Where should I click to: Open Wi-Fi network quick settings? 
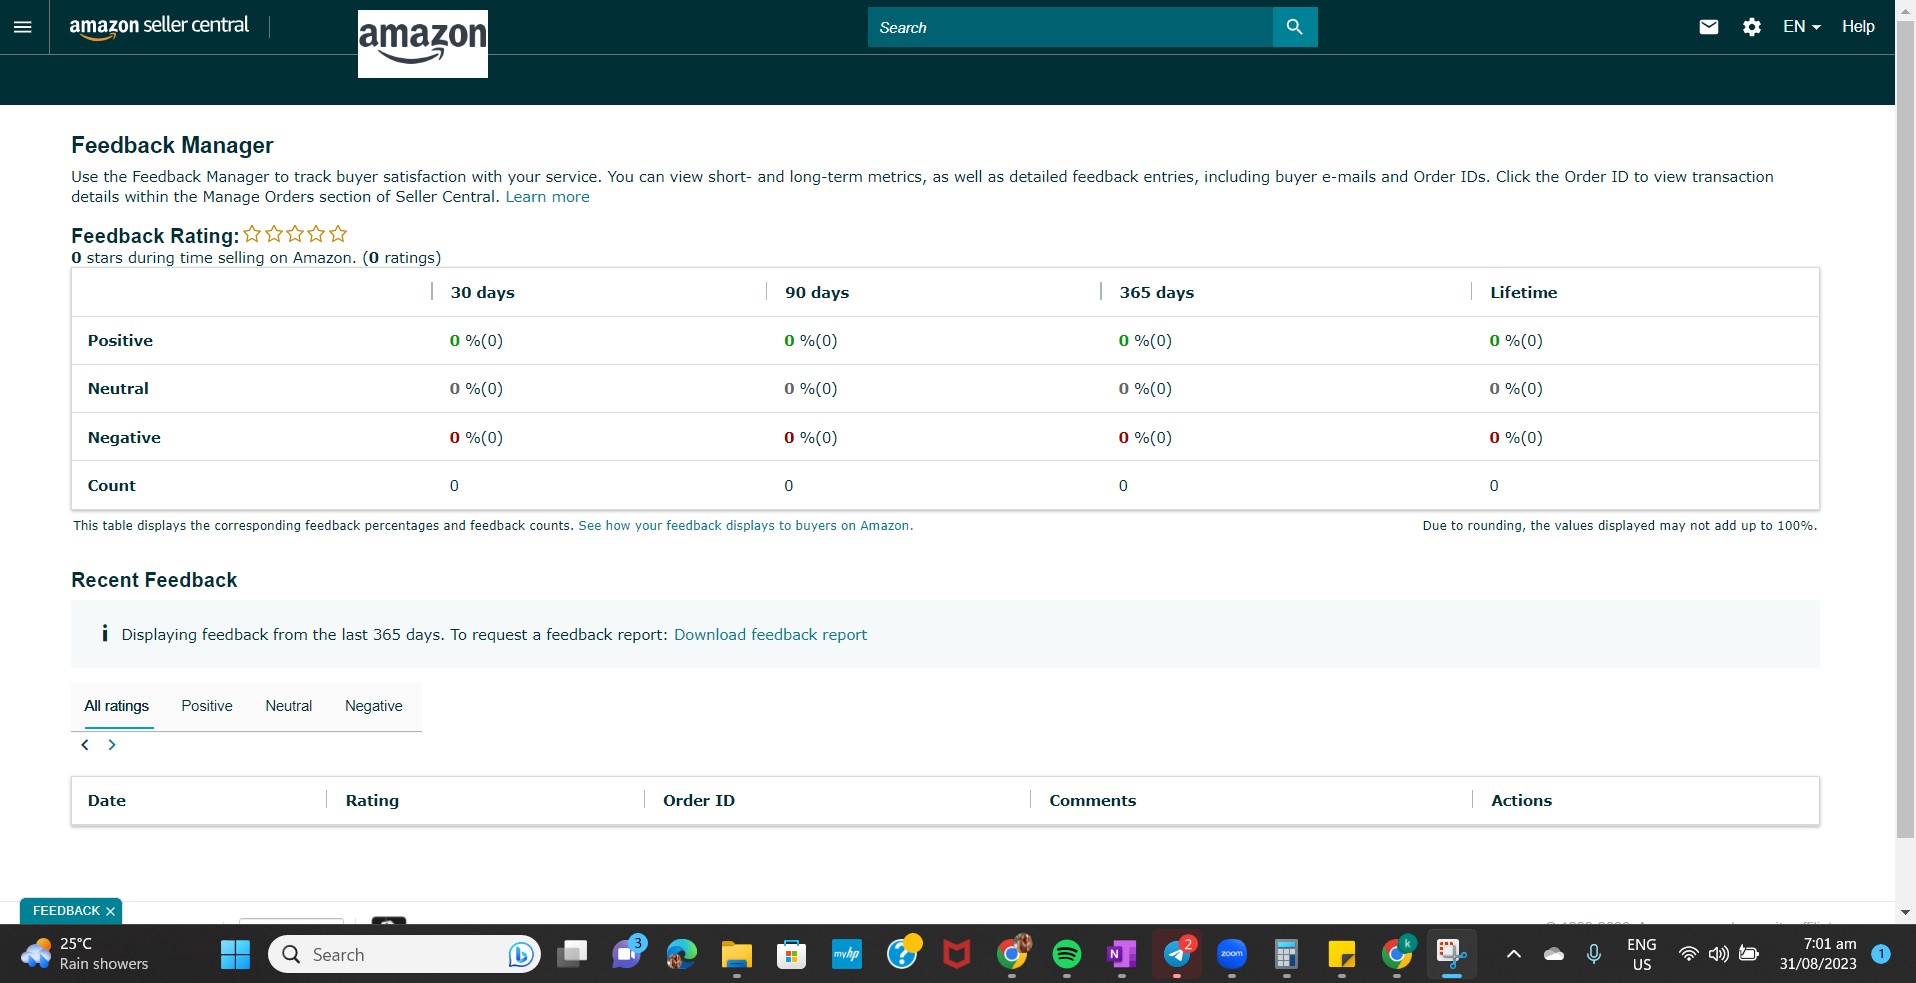coord(1688,955)
